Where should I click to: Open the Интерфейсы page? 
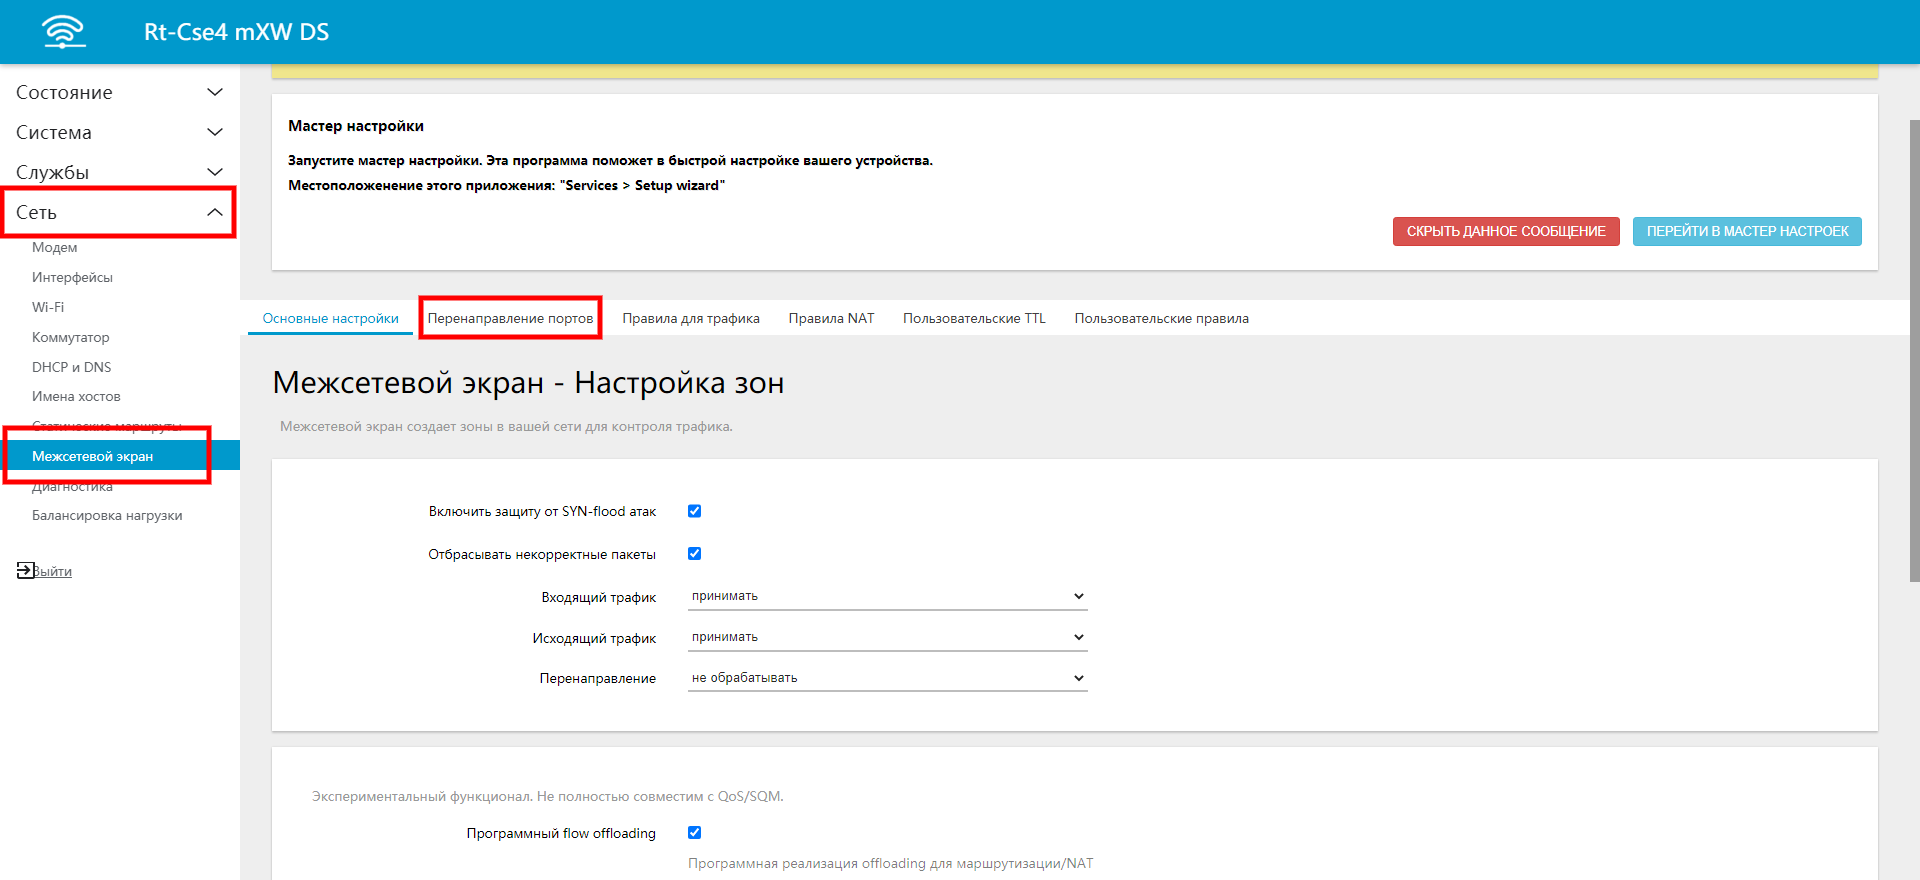72,277
